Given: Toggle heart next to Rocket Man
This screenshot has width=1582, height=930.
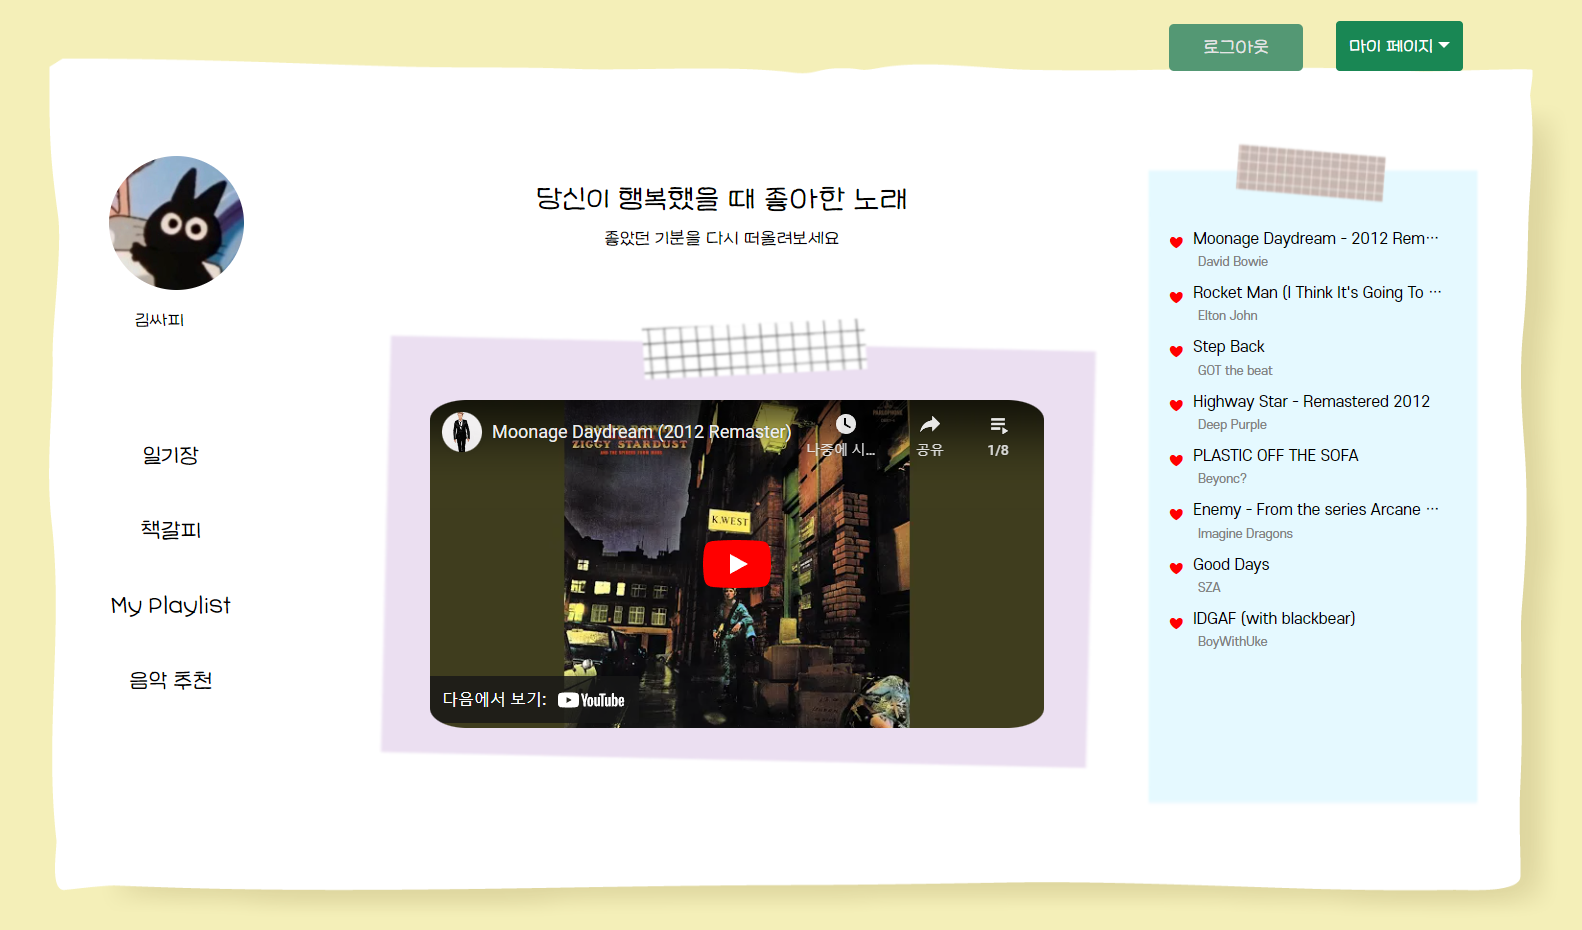Looking at the screenshot, I should 1176,297.
